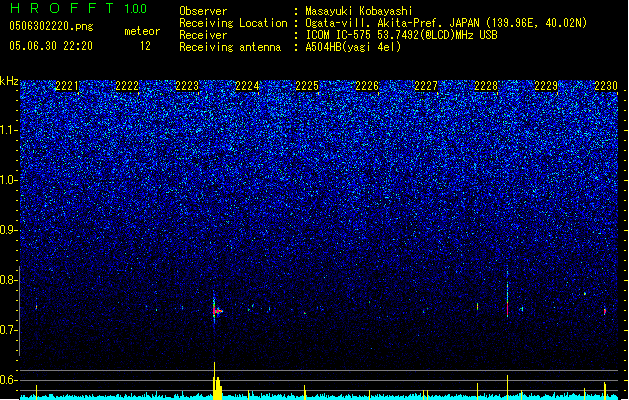Image resolution: width=629 pixels, height=400 pixels.
Task: Click the Receiver label
Action: (x=203, y=35)
